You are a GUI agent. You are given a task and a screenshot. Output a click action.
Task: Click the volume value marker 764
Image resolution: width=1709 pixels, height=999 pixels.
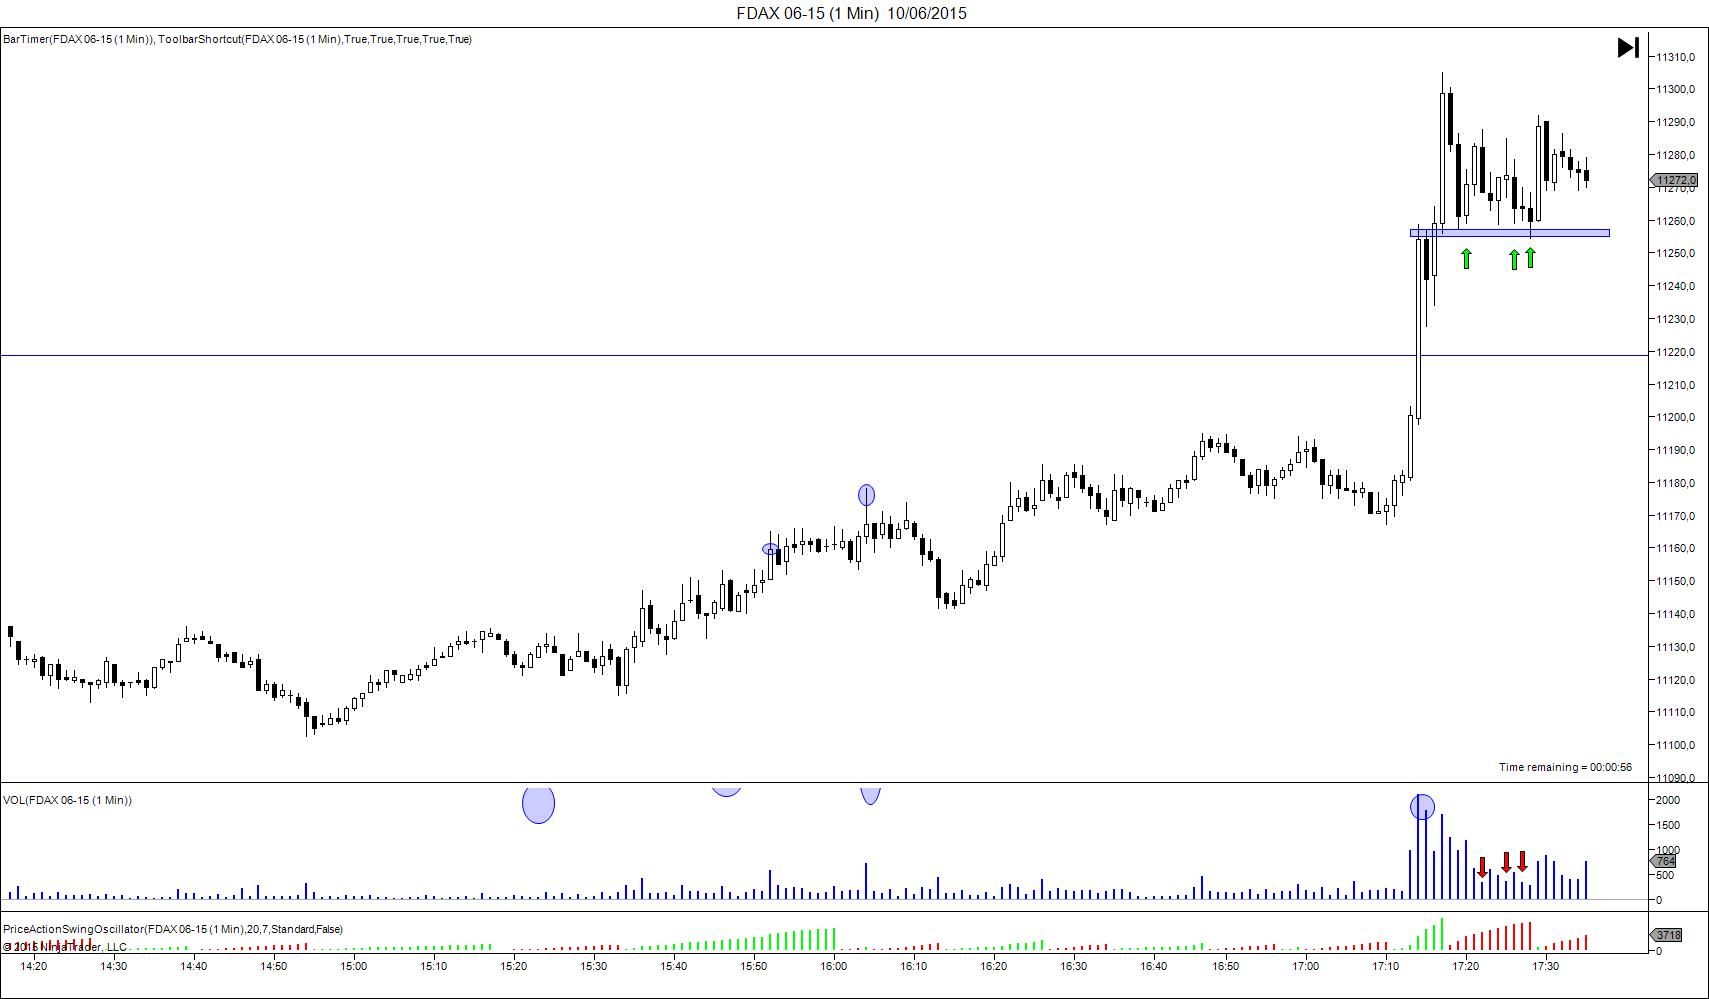[1664, 861]
